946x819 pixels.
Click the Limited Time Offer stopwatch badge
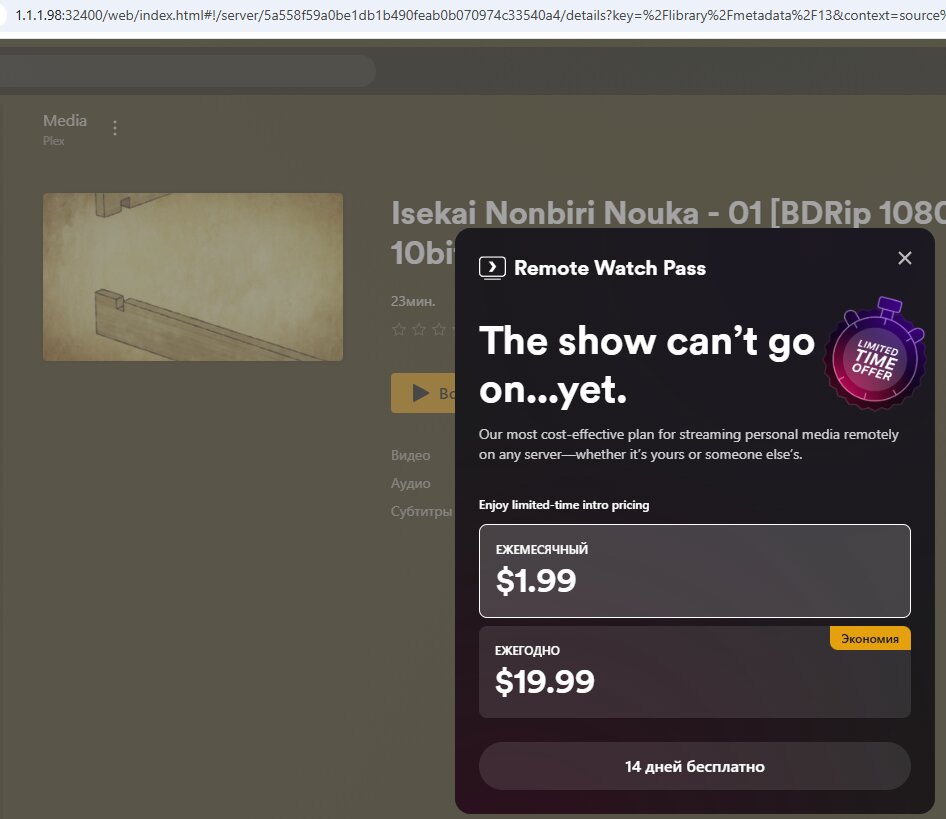[874, 352]
